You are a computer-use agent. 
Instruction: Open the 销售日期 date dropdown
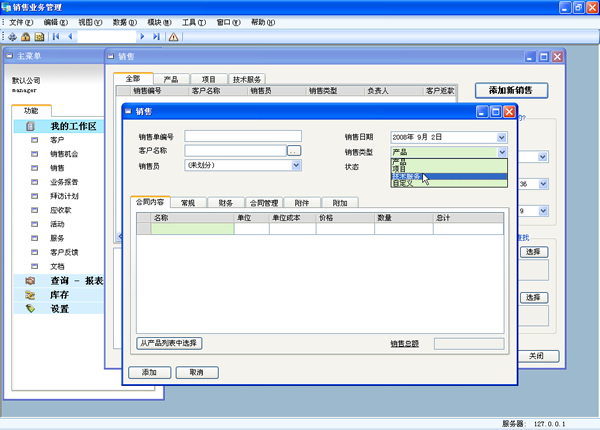(x=501, y=137)
